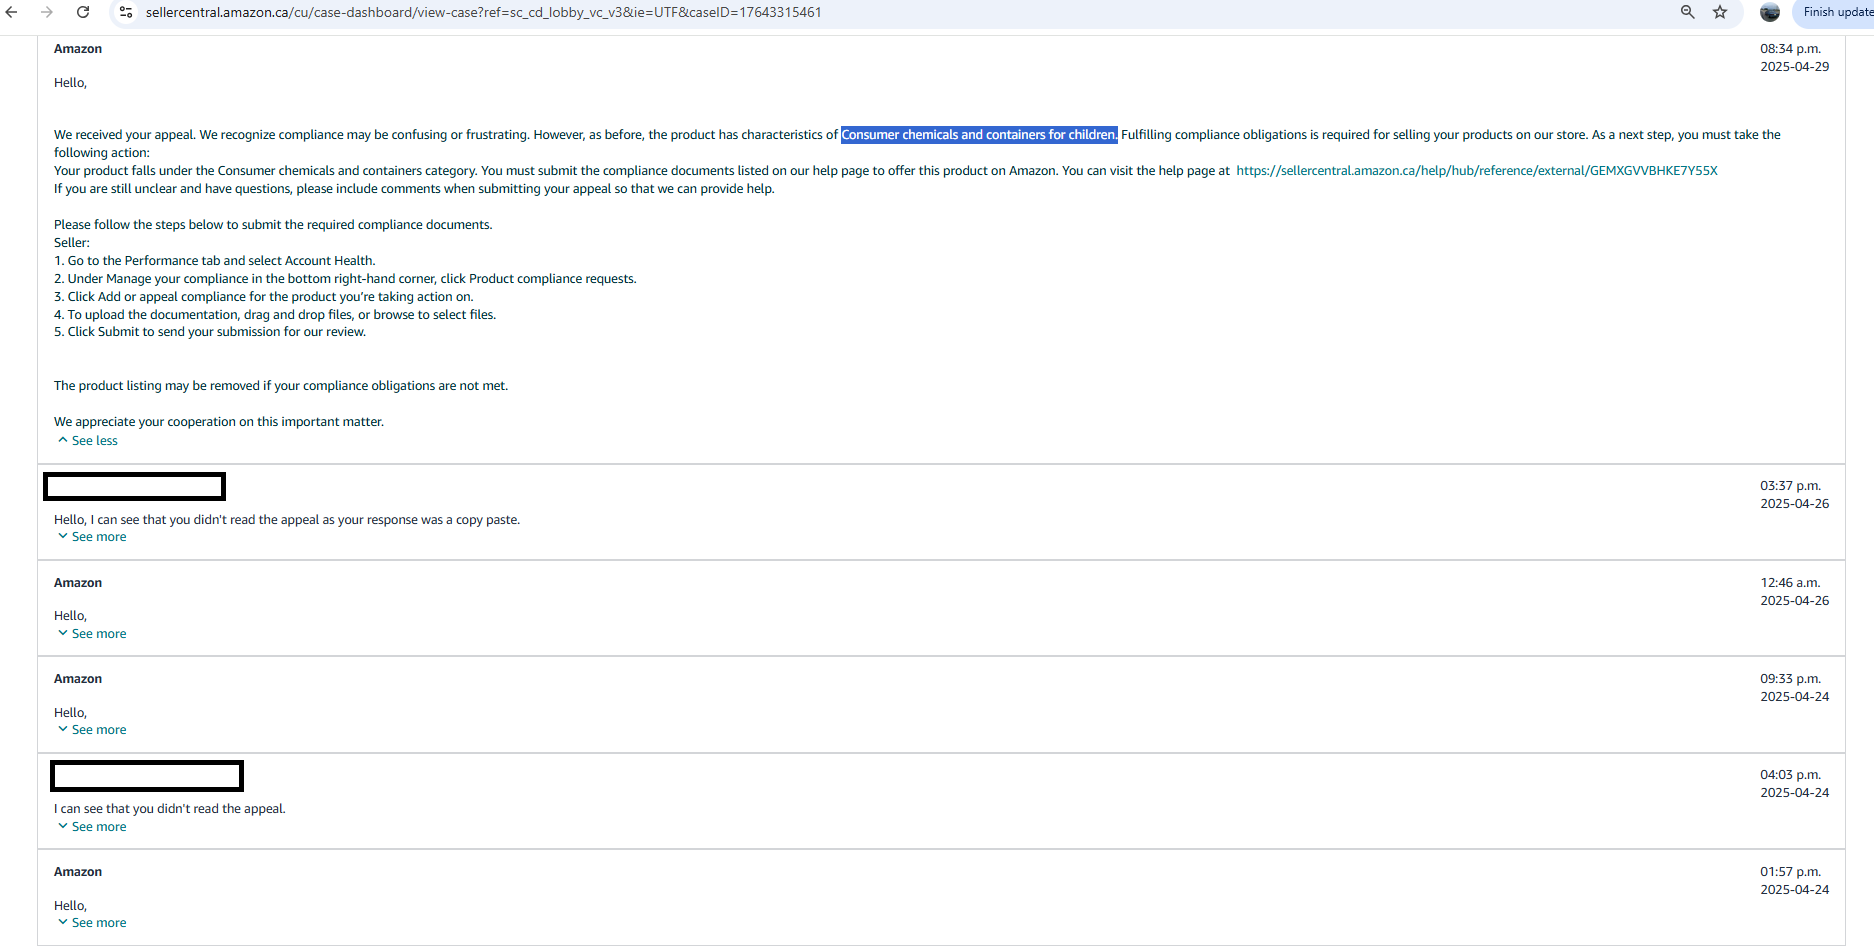Image resolution: width=1874 pixels, height=950 pixels.
Task: Click 'I can see that you didn't read the appeal.' text
Action: (170, 809)
